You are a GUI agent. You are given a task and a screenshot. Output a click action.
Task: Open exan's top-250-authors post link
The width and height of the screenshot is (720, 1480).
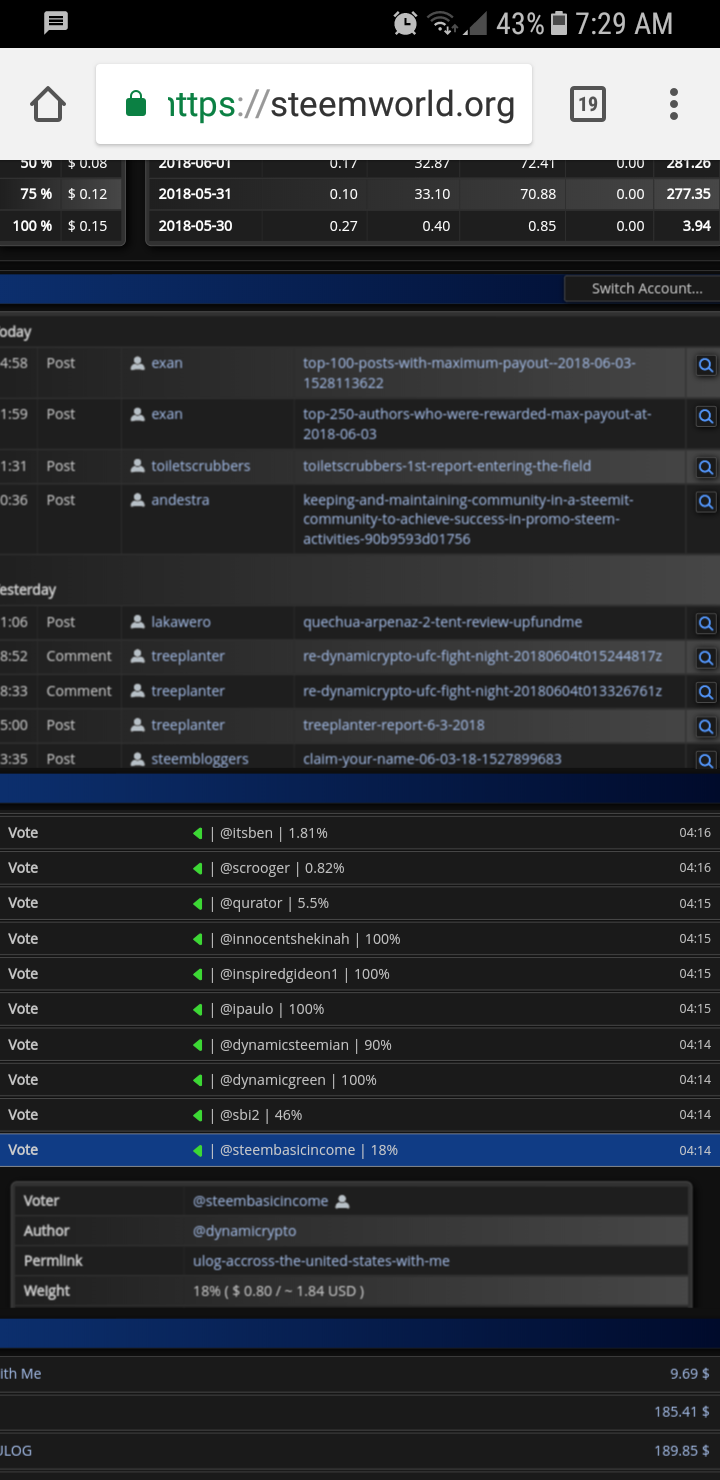click(x=477, y=424)
